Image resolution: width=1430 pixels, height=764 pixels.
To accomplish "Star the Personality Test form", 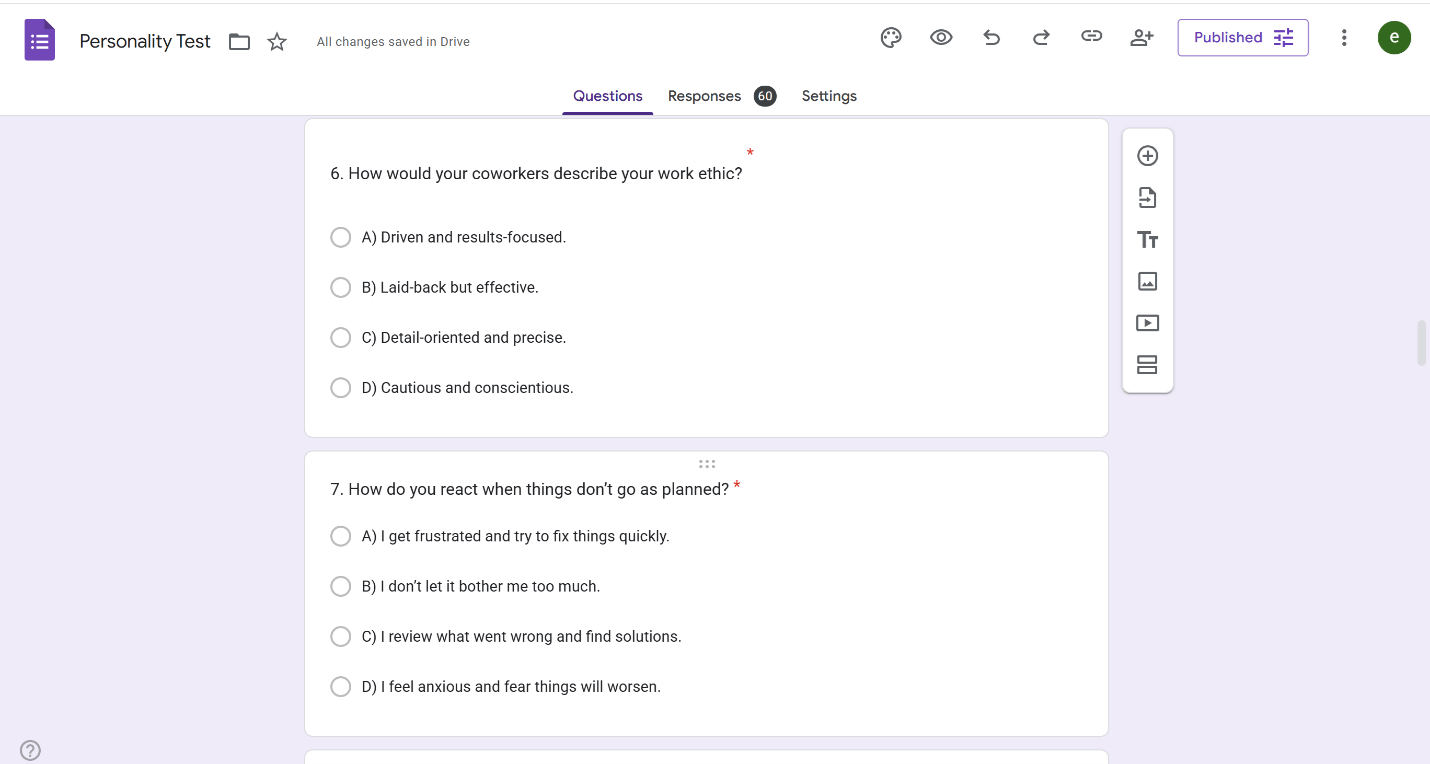I will pyautogui.click(x=277, y=42).
